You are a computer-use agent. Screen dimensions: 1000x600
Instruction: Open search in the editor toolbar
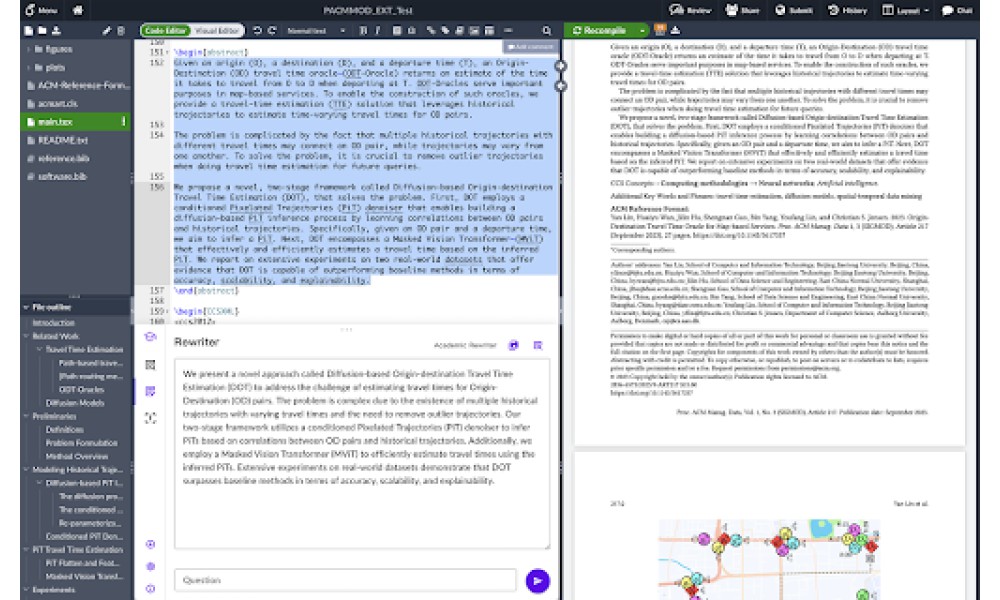[547, 30]
